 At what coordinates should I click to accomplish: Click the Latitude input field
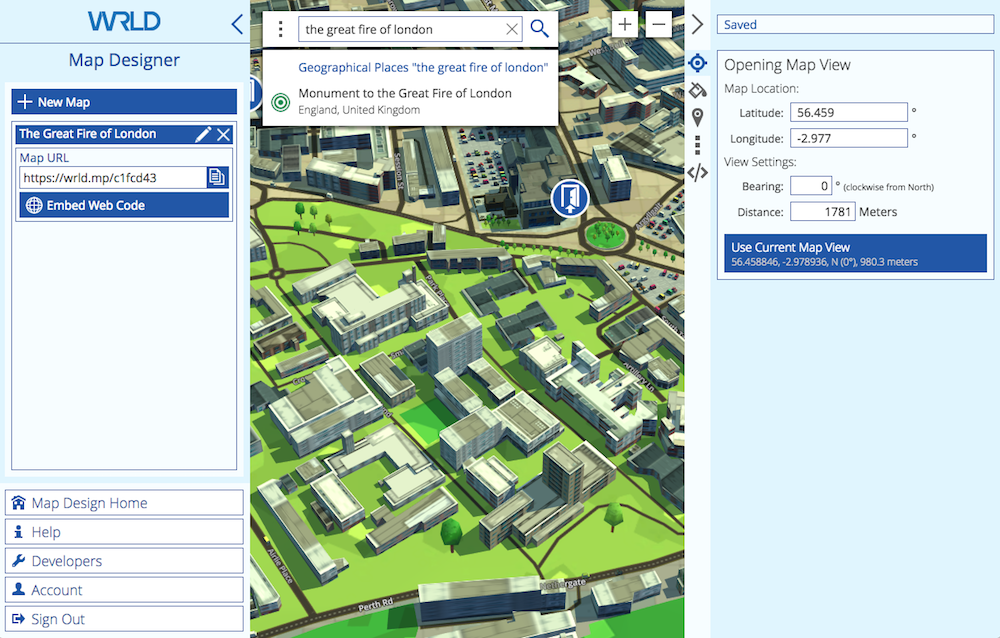click(x=849, y=113)
